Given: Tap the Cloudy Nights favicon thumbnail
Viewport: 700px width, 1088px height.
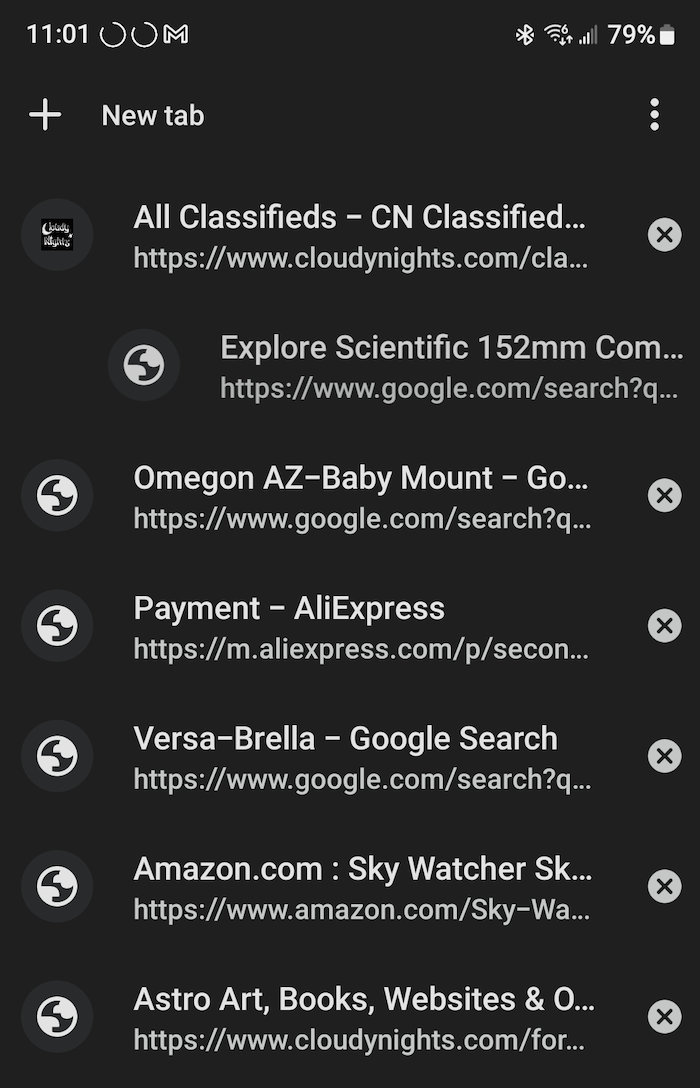Looking at the screenshot, I should 57,235.
